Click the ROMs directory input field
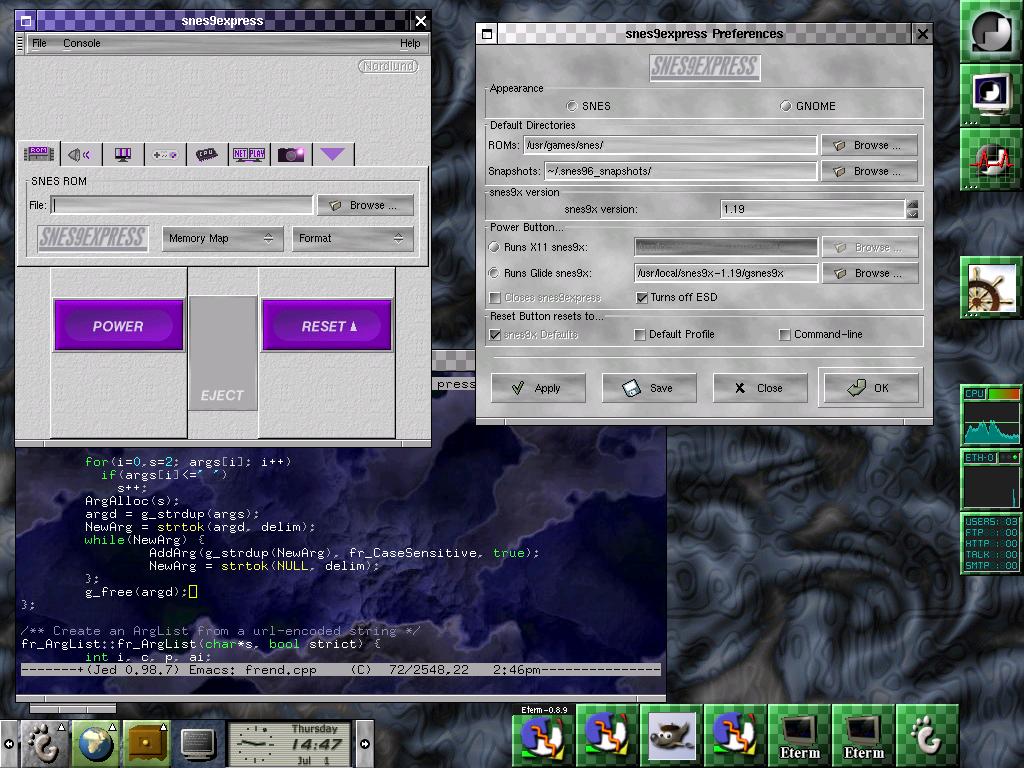The width and height of the screenshot is (1024, 768). pyautogui.click(x=670, y=145)
